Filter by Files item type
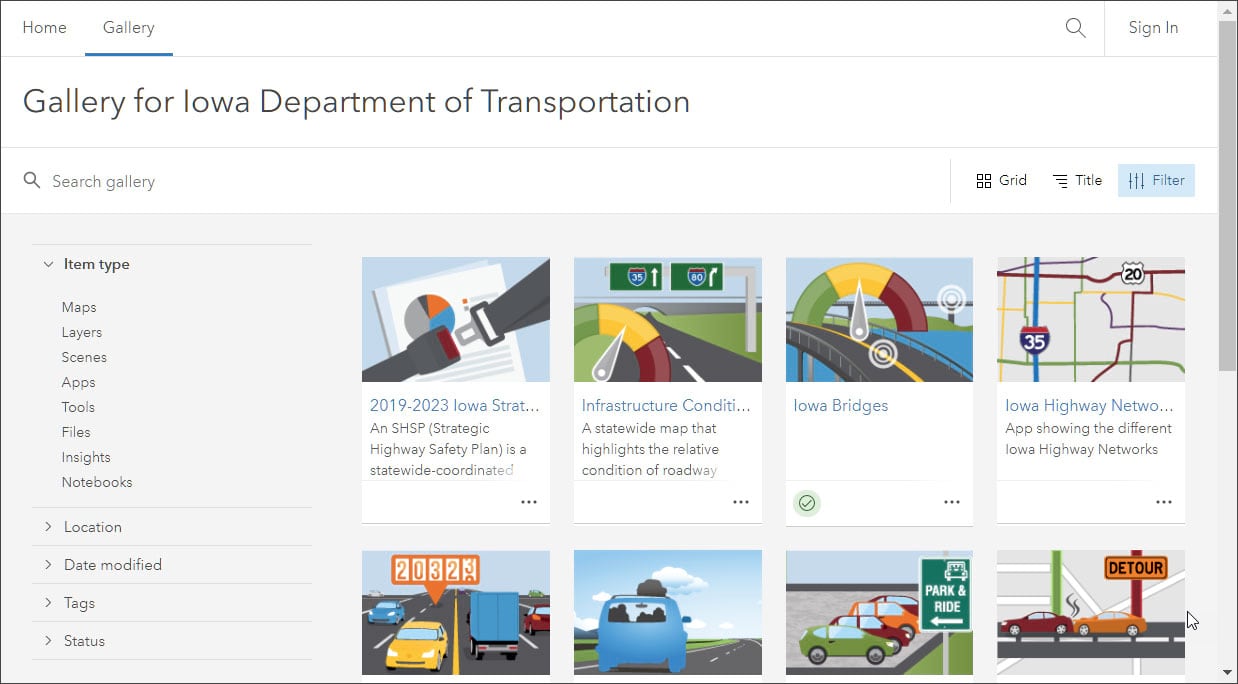This screenshot has width=1238, height=684. point(76,432)
